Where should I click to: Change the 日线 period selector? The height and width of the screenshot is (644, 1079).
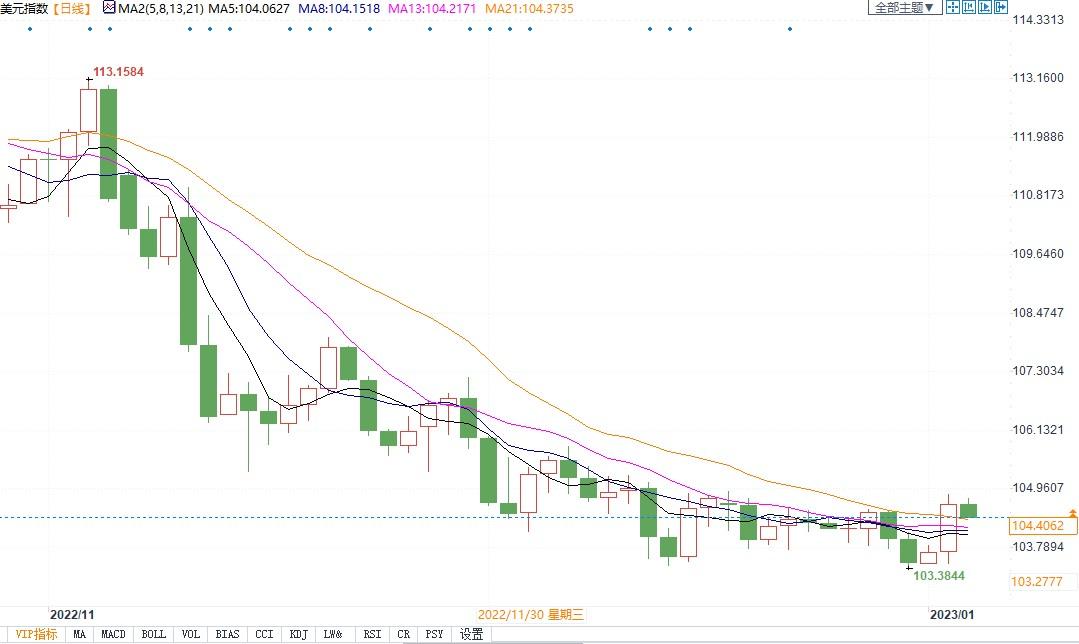click(71, 8)
